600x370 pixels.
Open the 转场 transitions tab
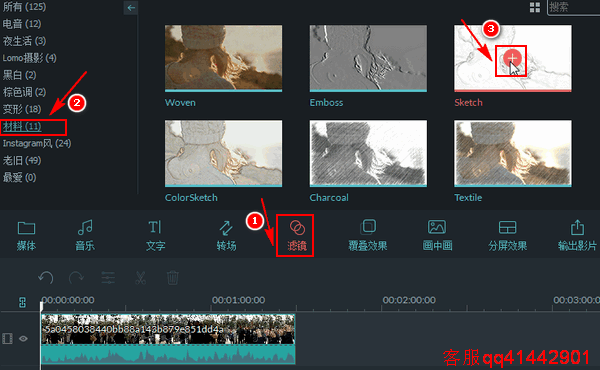coord(226,235)
